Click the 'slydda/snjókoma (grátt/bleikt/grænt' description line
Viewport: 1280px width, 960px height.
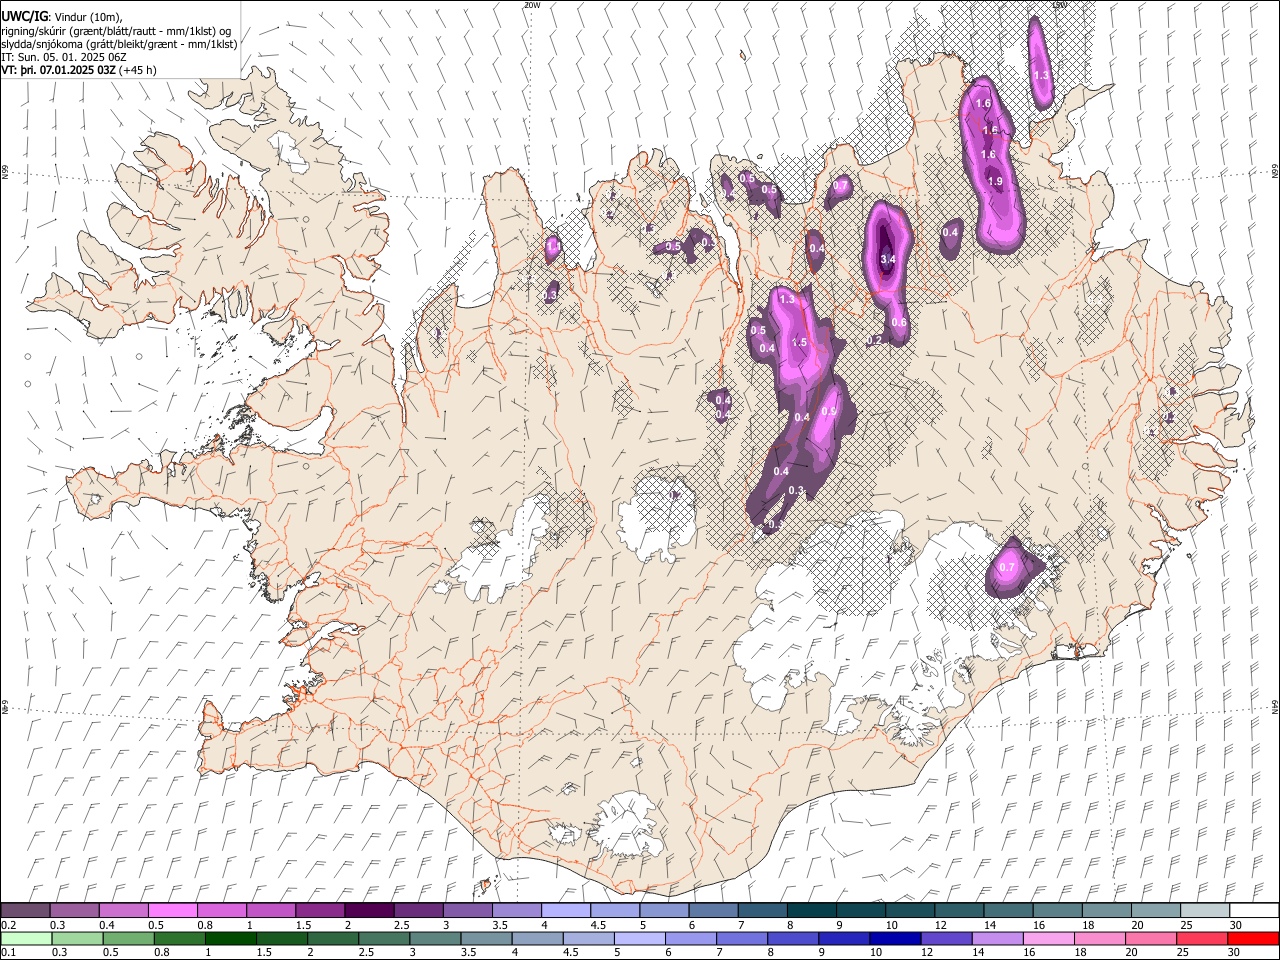coord(119,44)
